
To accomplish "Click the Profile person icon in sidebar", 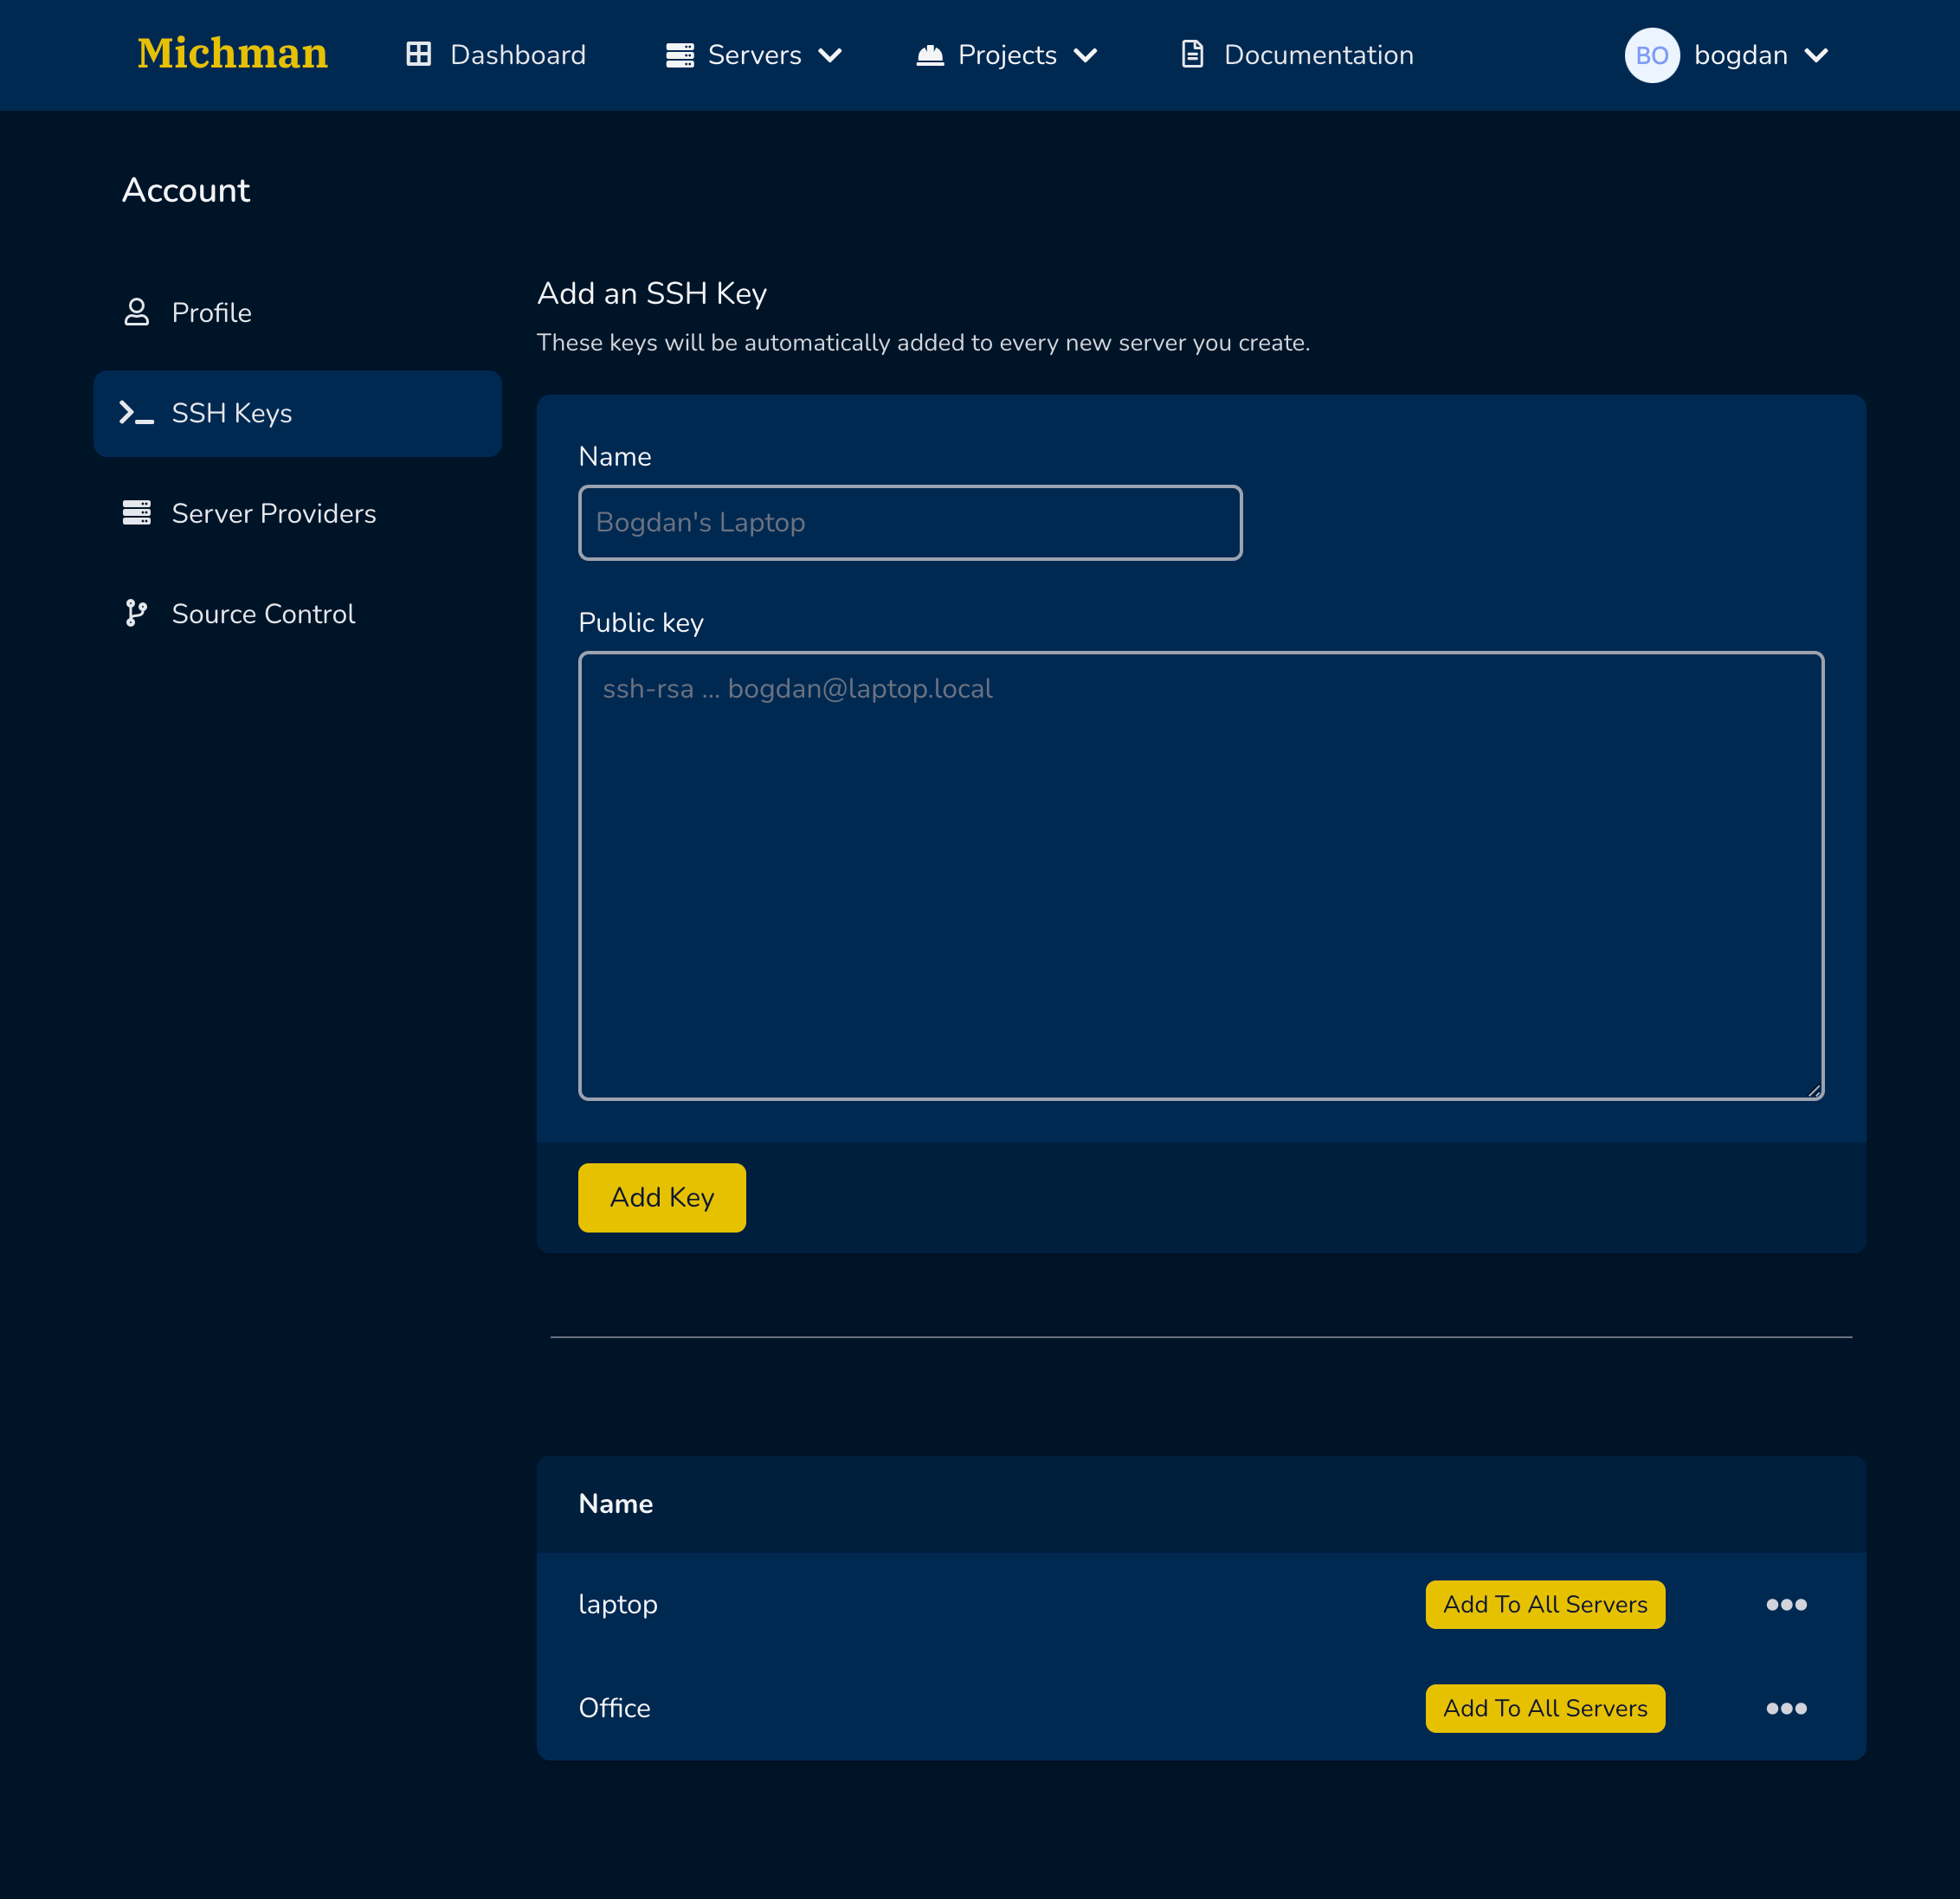I will [136, 312].
